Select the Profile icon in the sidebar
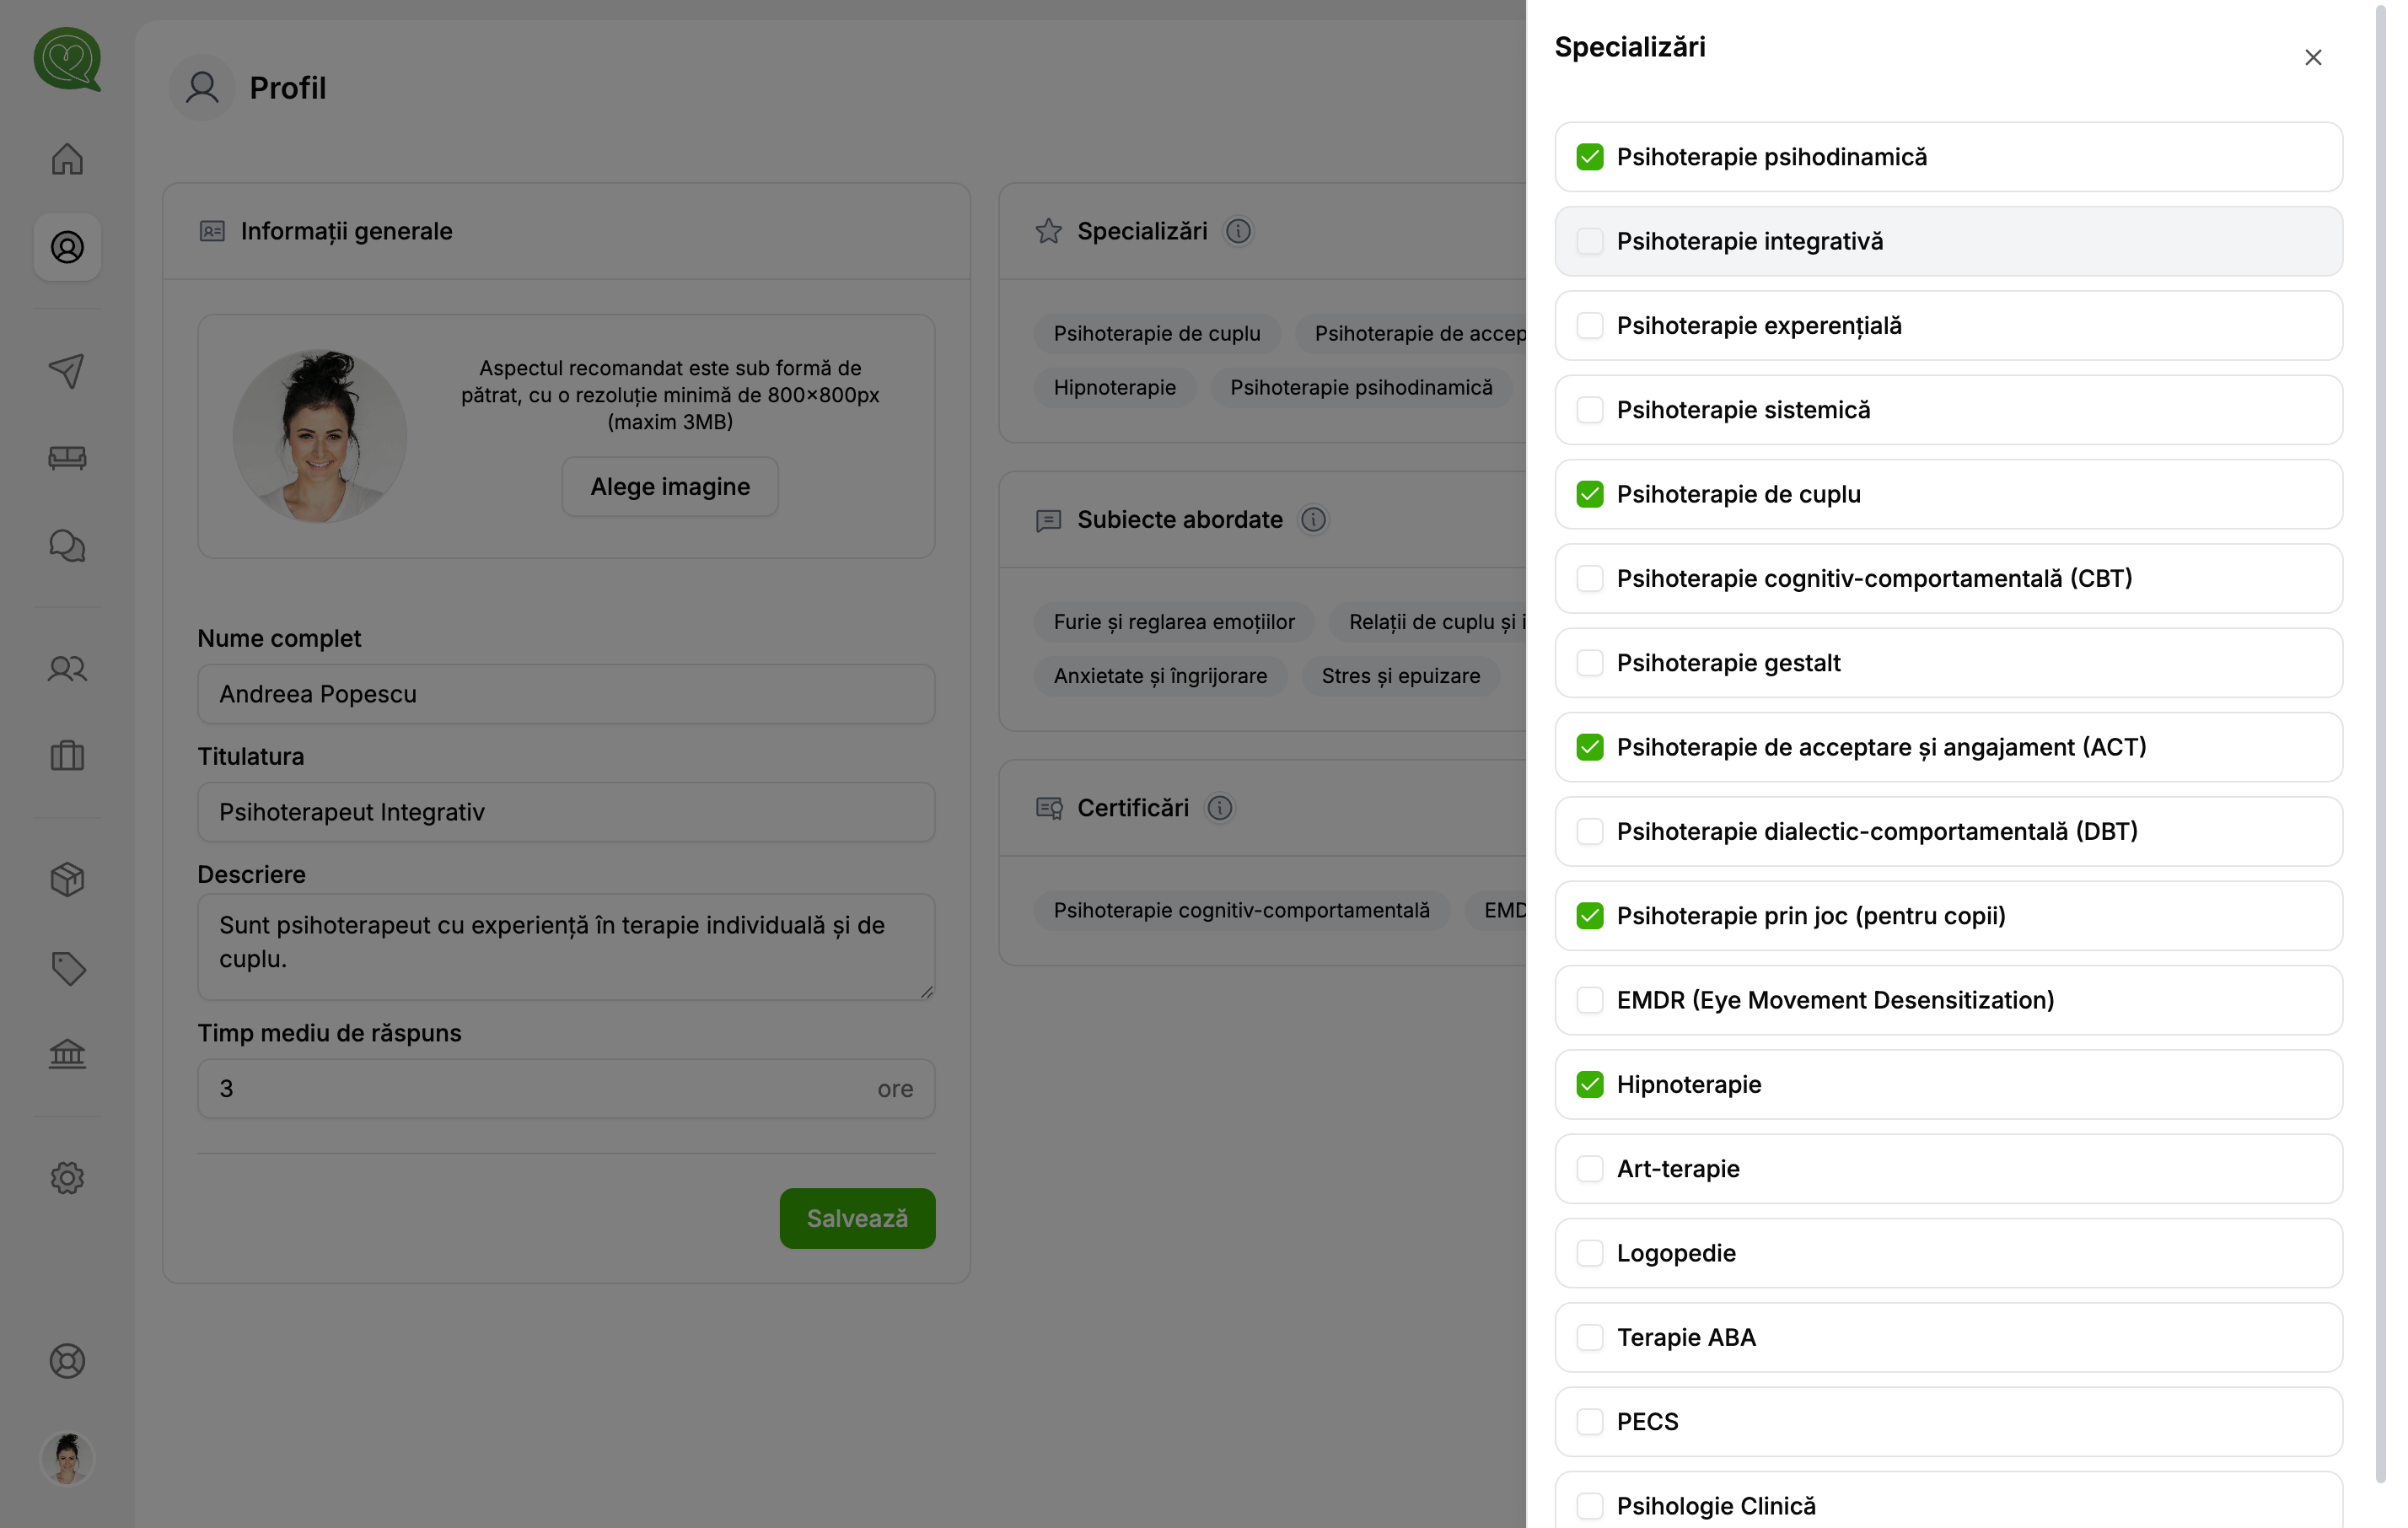2408x1528 pixels. 67,247
